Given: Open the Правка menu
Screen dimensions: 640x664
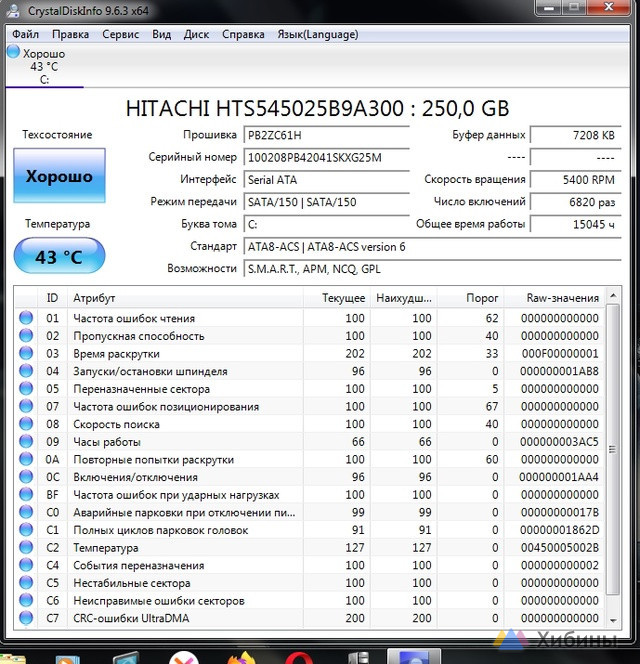Looking at the screenshot, I should coord(70,34).
